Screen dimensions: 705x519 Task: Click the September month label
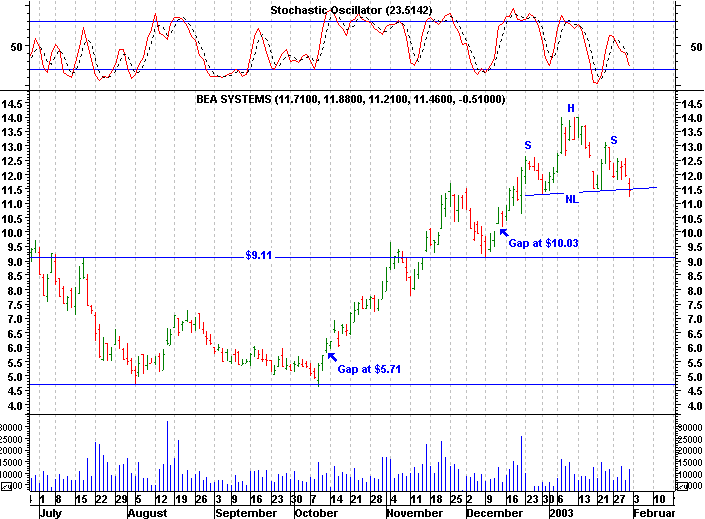click(x=246, y=513)
